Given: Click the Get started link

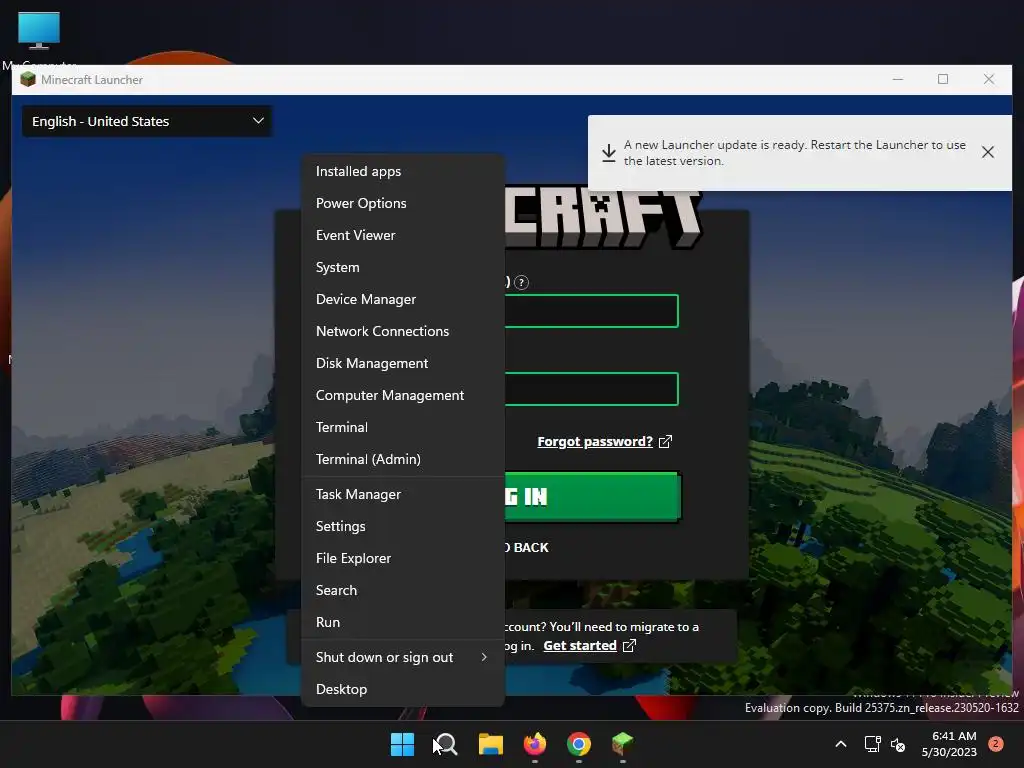Looking at the screenshot, I should point(580,646).
